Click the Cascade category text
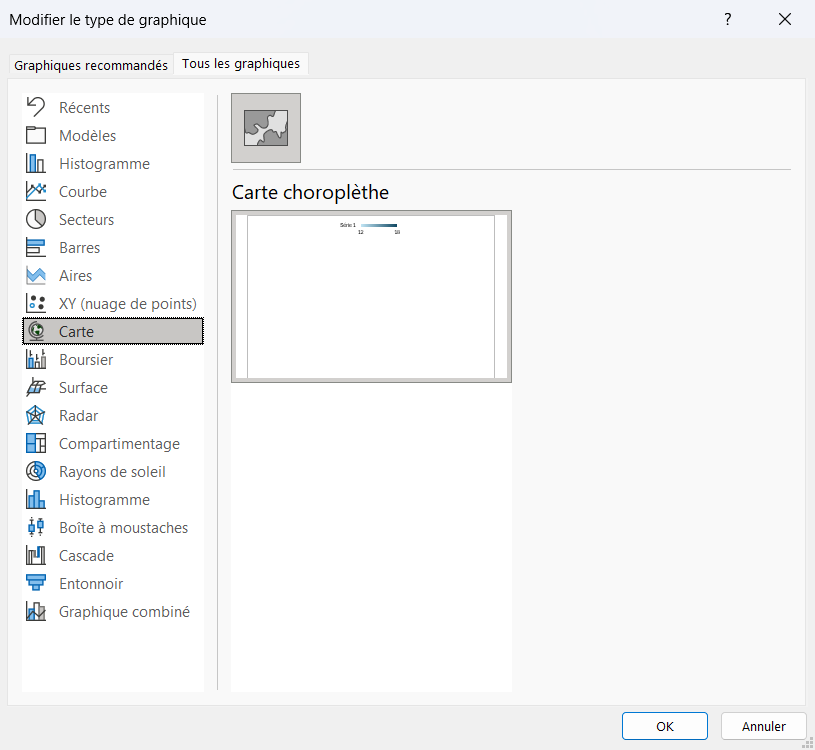This screenshot has height=750, width=815. coord(86,556)
